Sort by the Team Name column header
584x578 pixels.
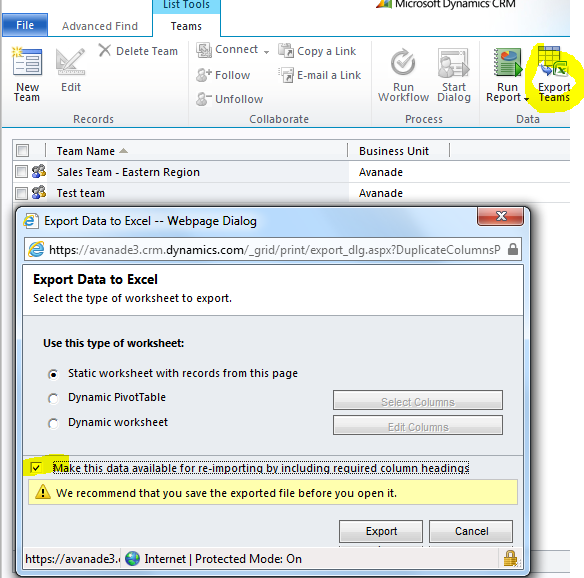(86, 151)
